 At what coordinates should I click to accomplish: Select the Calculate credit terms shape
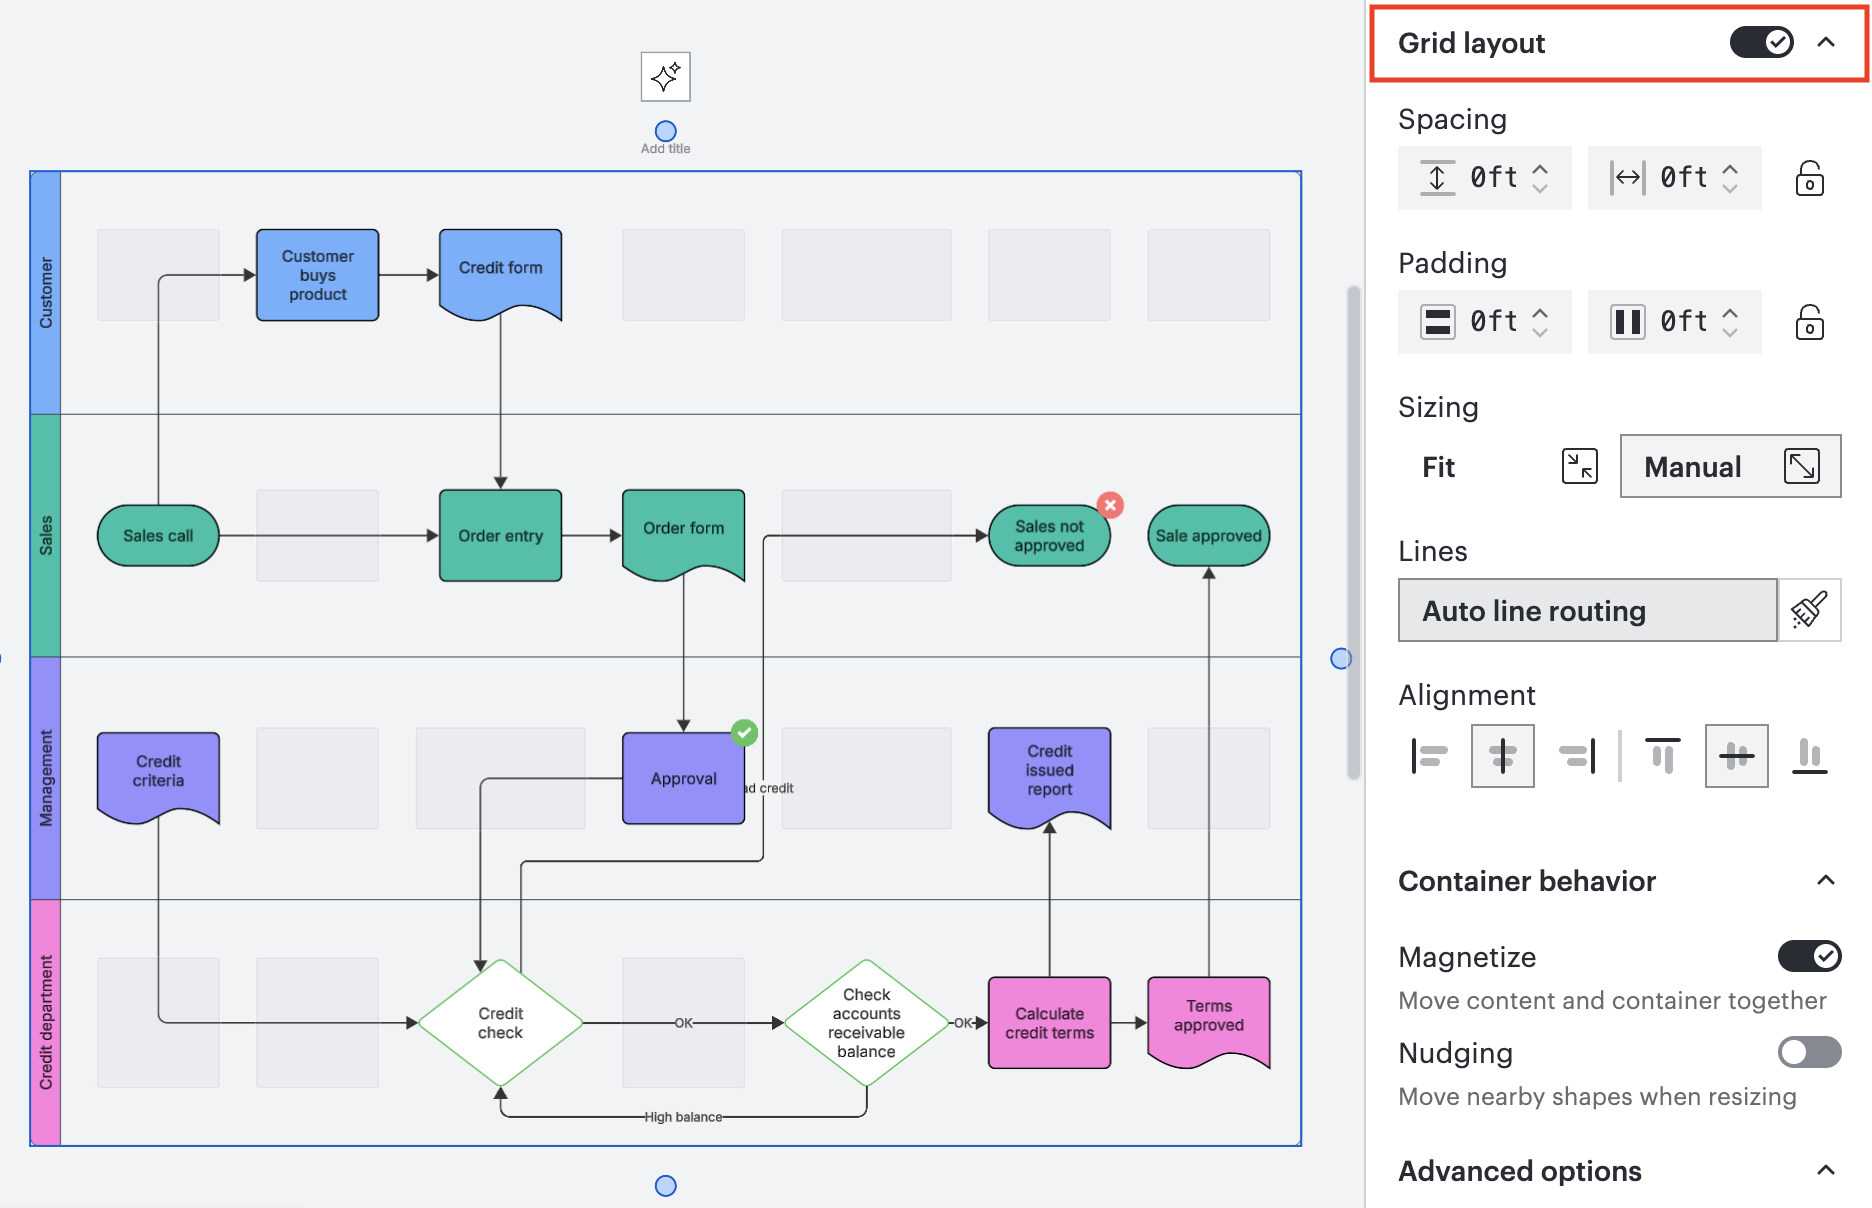coord(1049,1023)
